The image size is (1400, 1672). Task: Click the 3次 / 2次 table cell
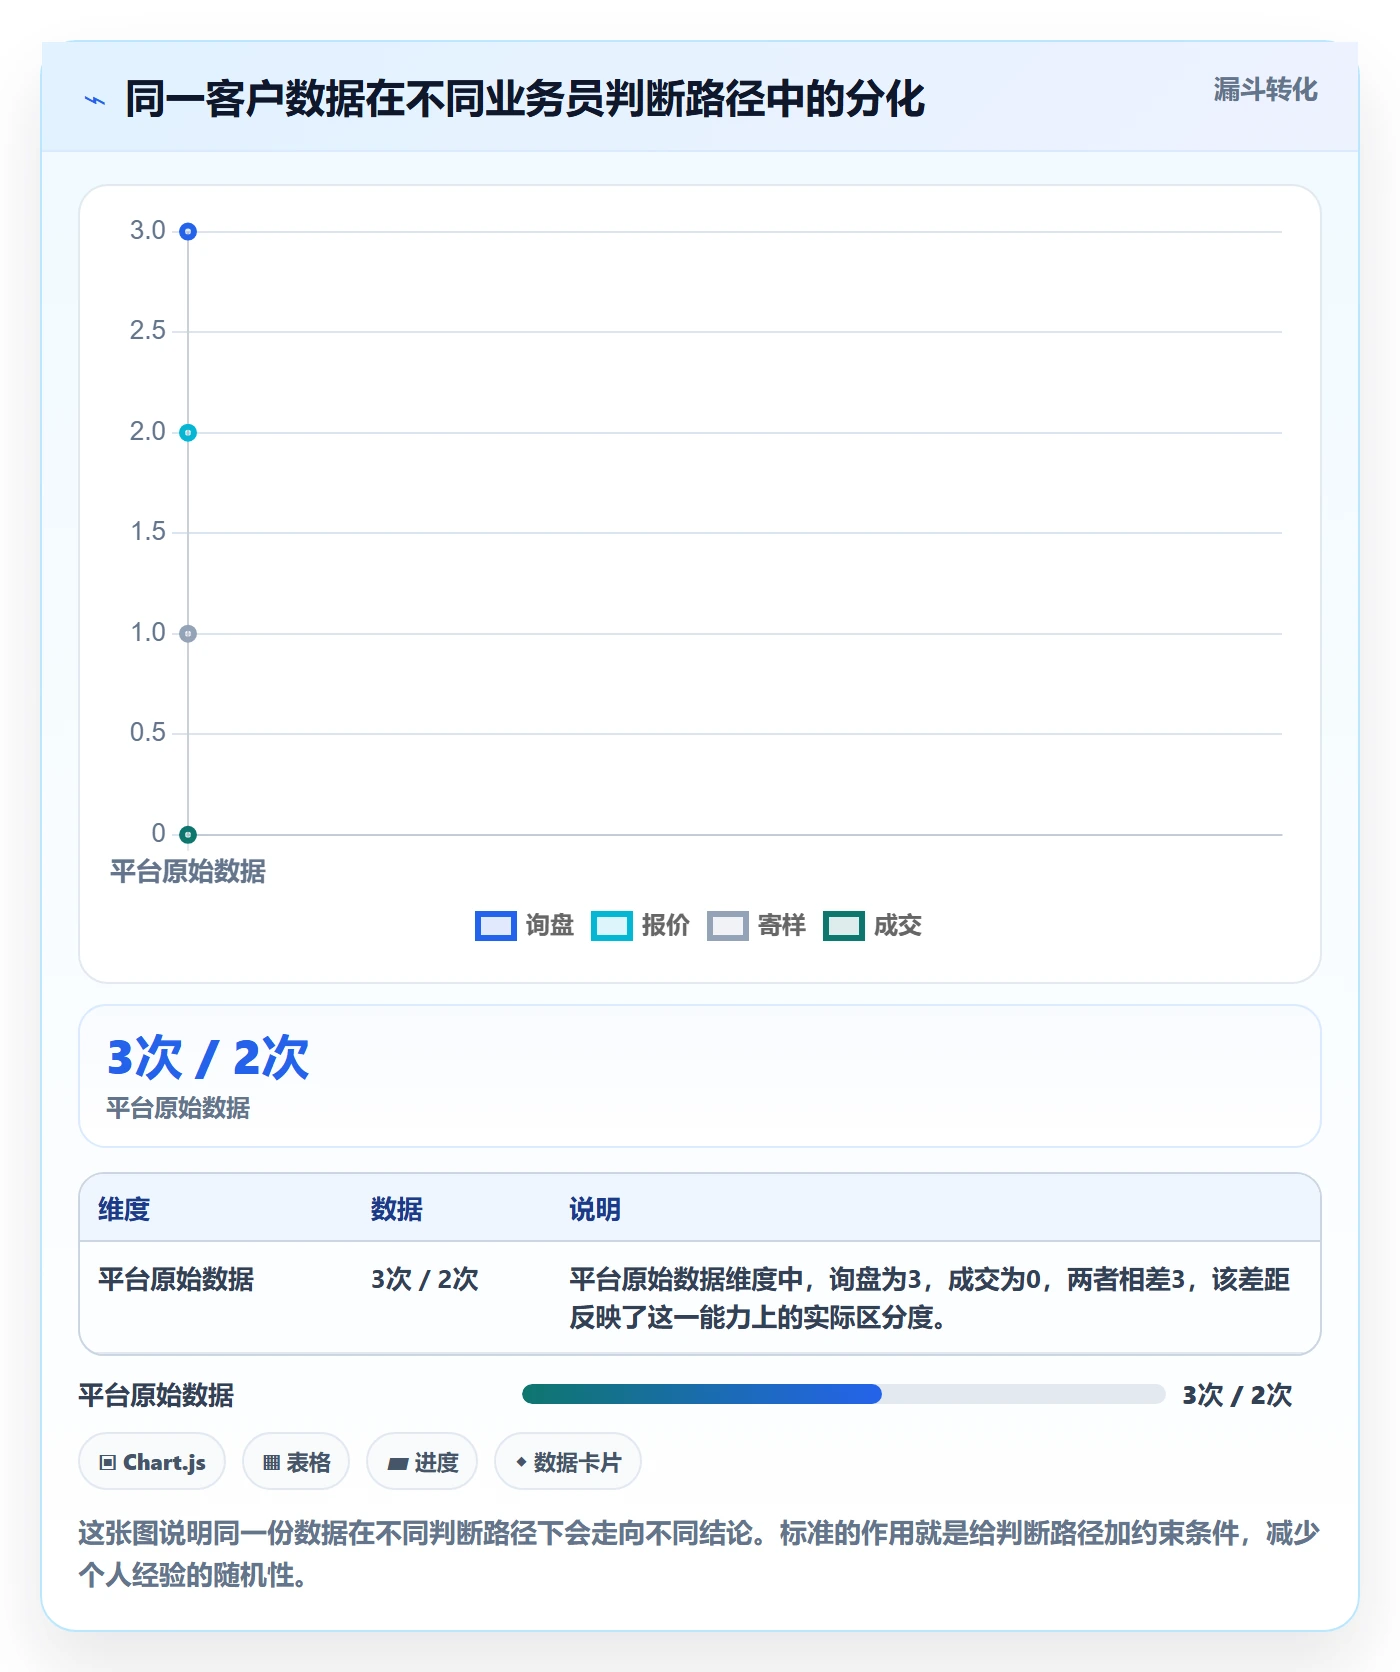tap(425, 1279)
